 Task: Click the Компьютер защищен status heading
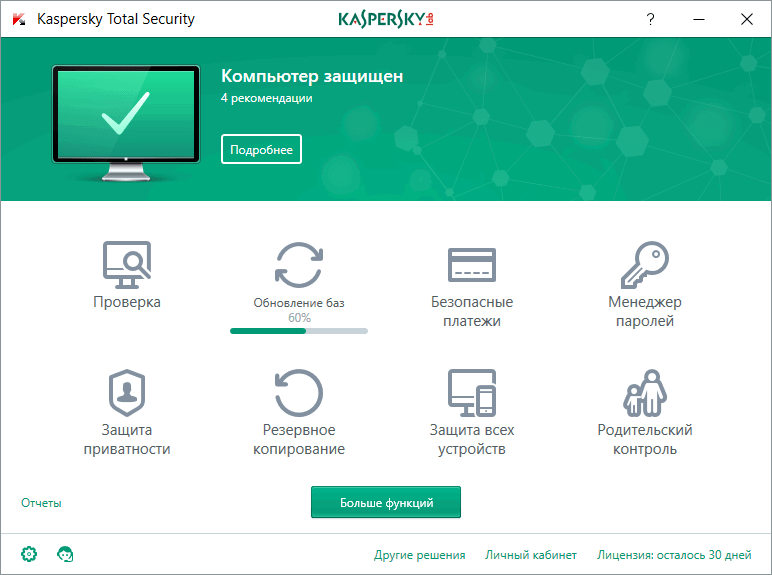click(312, 76)
